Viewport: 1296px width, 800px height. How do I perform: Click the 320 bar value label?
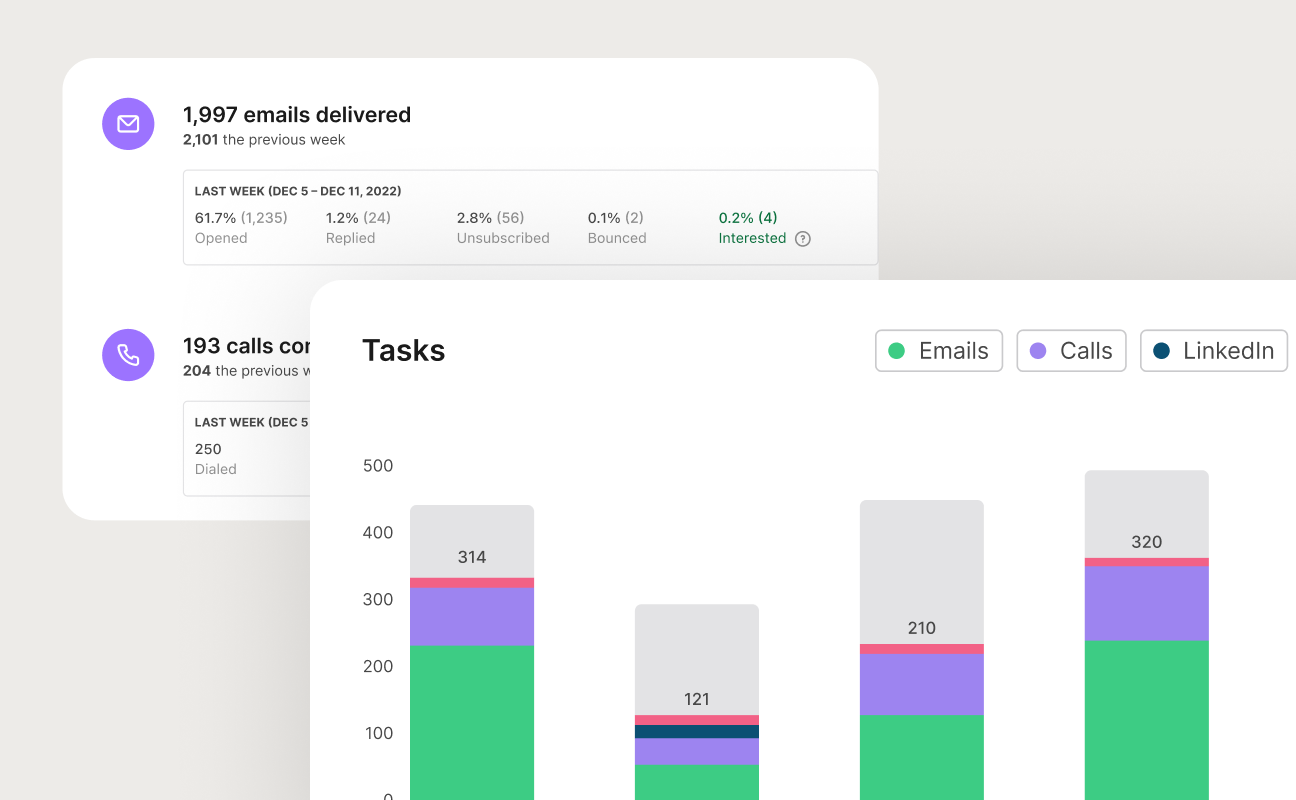pos(1146,542)
